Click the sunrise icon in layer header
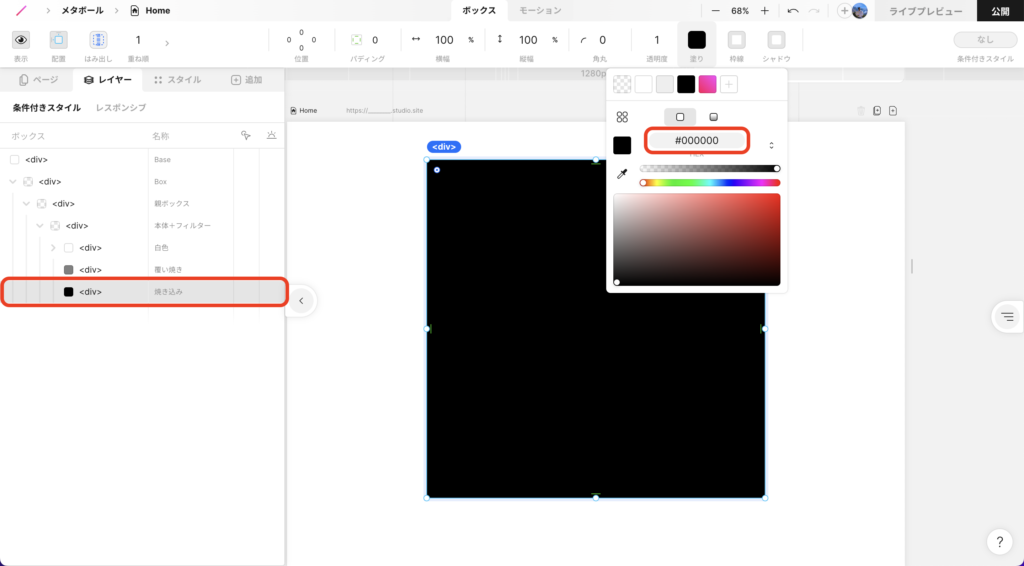 coord(271,135)
